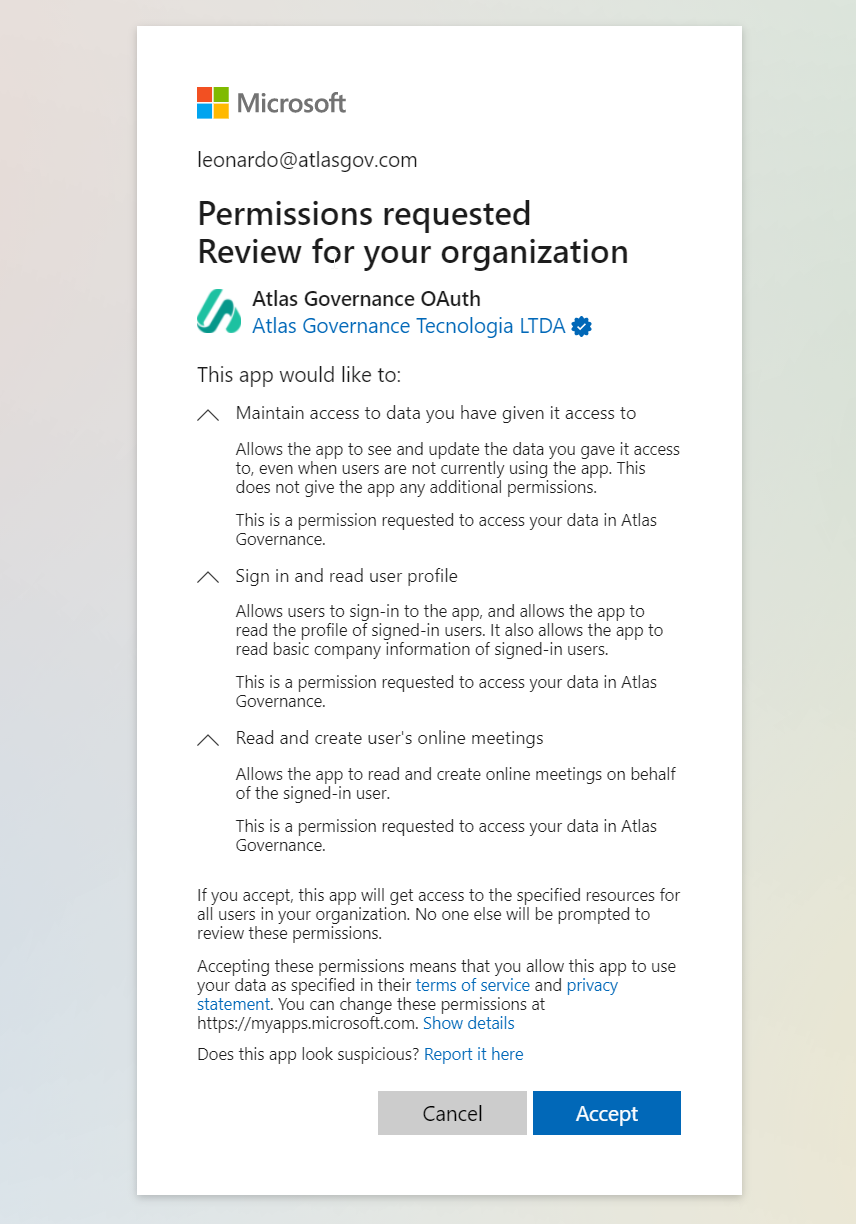Click Read and create user's online meetings title
The width and height of the screenshot is (856, 1224).
click(390, 738)
